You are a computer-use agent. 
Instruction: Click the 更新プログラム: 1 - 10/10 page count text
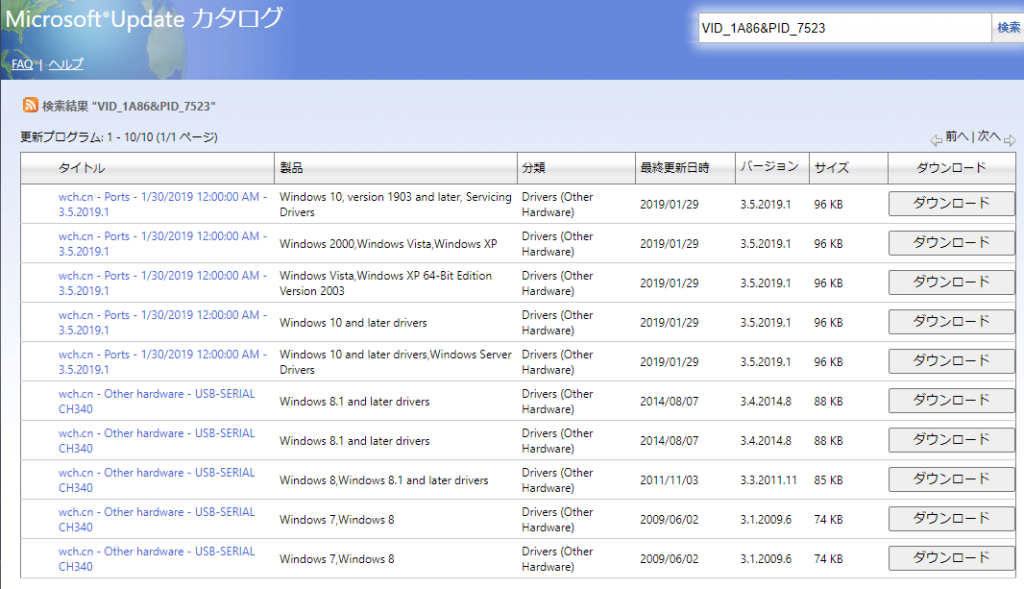119,137
